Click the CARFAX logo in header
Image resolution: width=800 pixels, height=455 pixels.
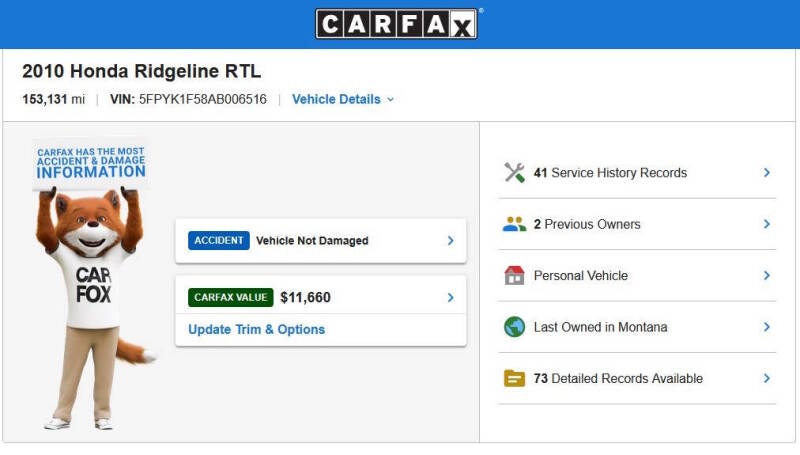coord(397,24)
